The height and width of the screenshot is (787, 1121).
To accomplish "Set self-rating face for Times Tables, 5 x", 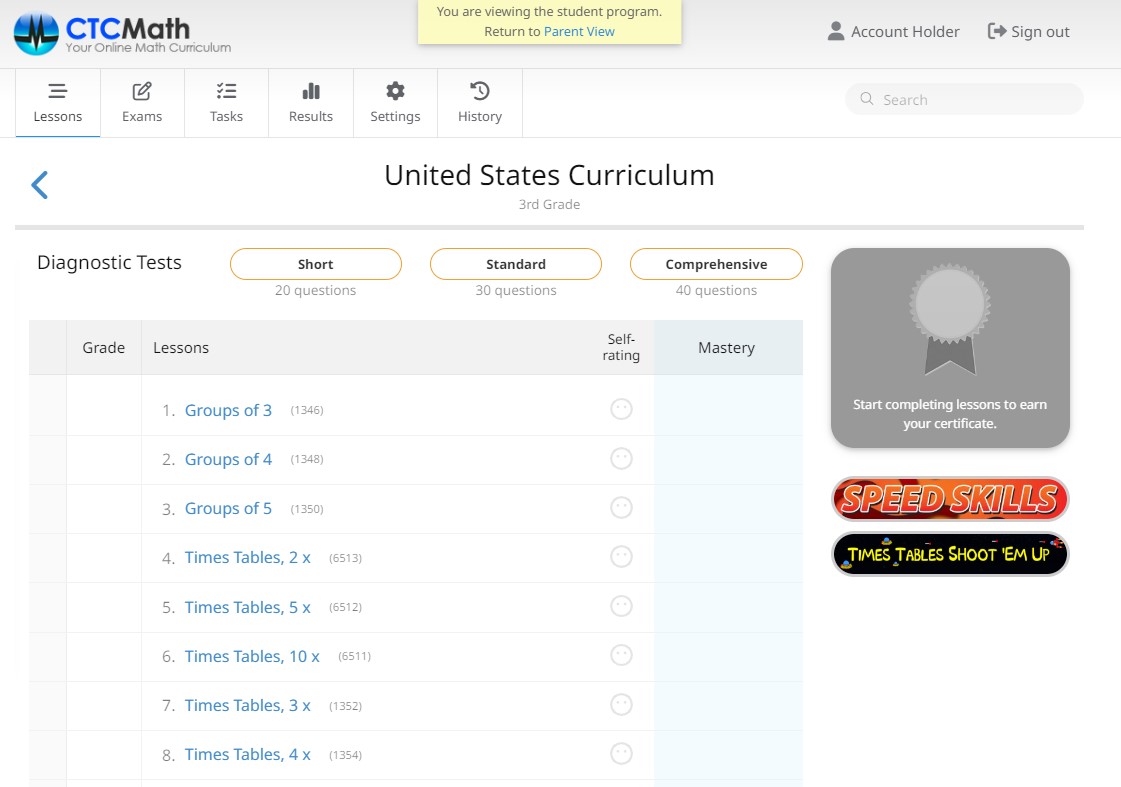I will (x=621, y=606).
